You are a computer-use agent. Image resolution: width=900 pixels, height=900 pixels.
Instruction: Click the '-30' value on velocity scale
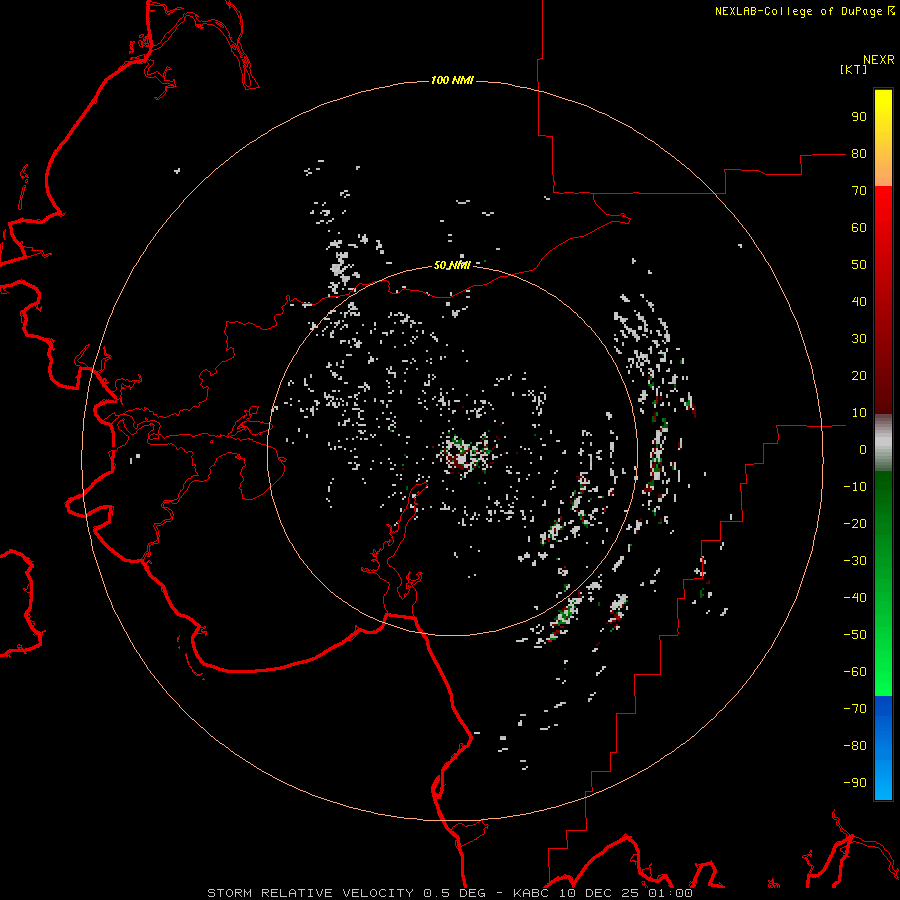(x=855, y=561)
